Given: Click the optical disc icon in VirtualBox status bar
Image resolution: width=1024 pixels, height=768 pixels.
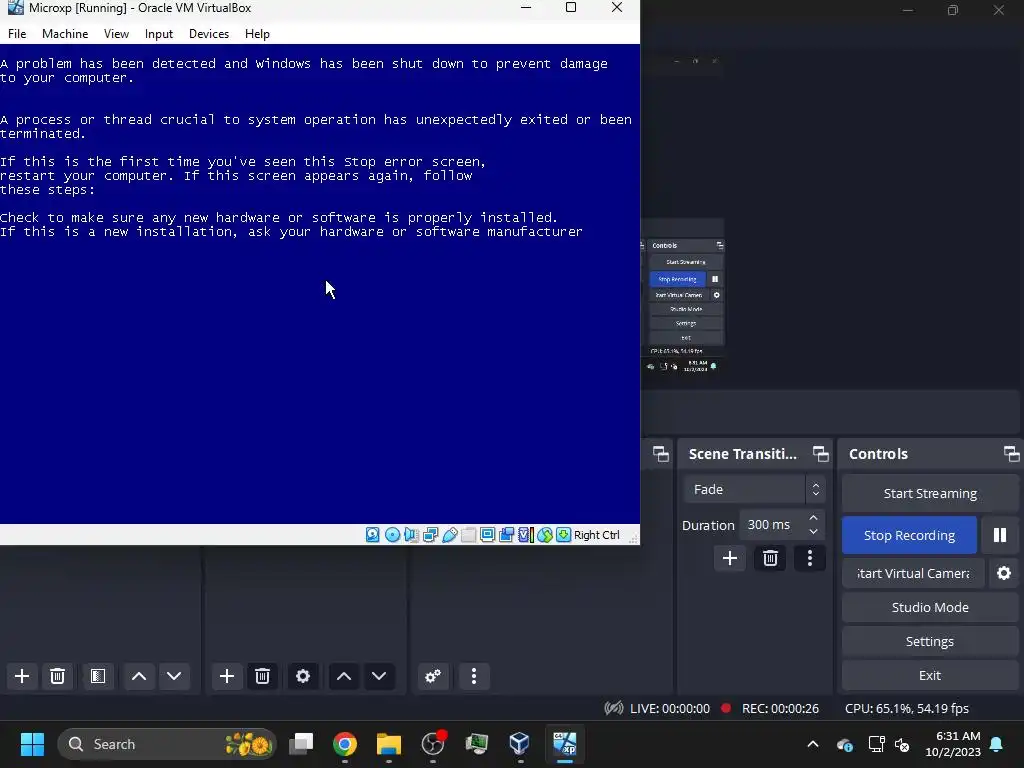Looking at the screenshot, I should tap(392, 535).
